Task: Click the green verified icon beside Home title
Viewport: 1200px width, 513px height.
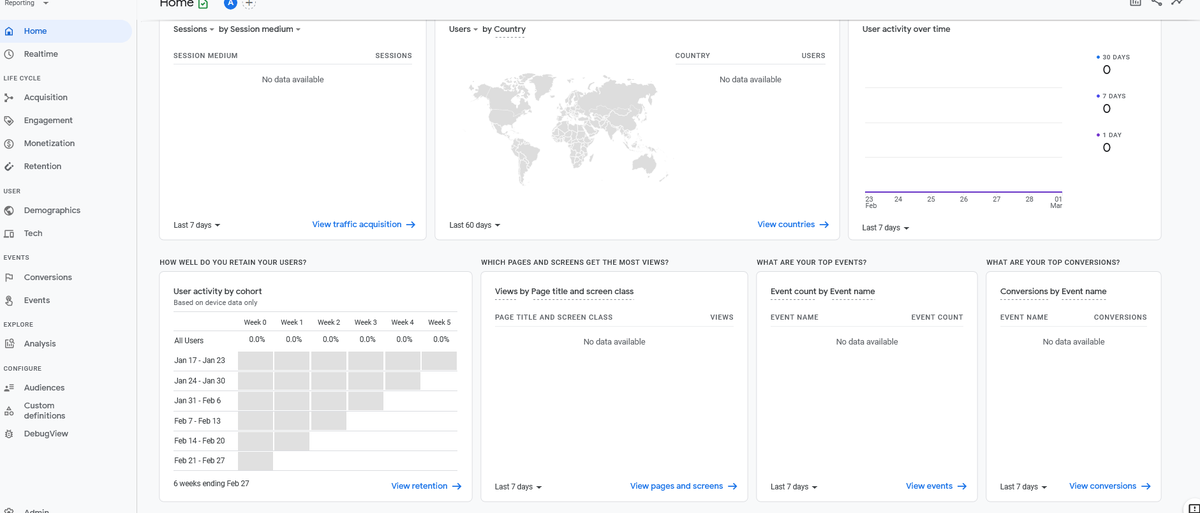Action: pyautogui.click(x=204, y=4)
